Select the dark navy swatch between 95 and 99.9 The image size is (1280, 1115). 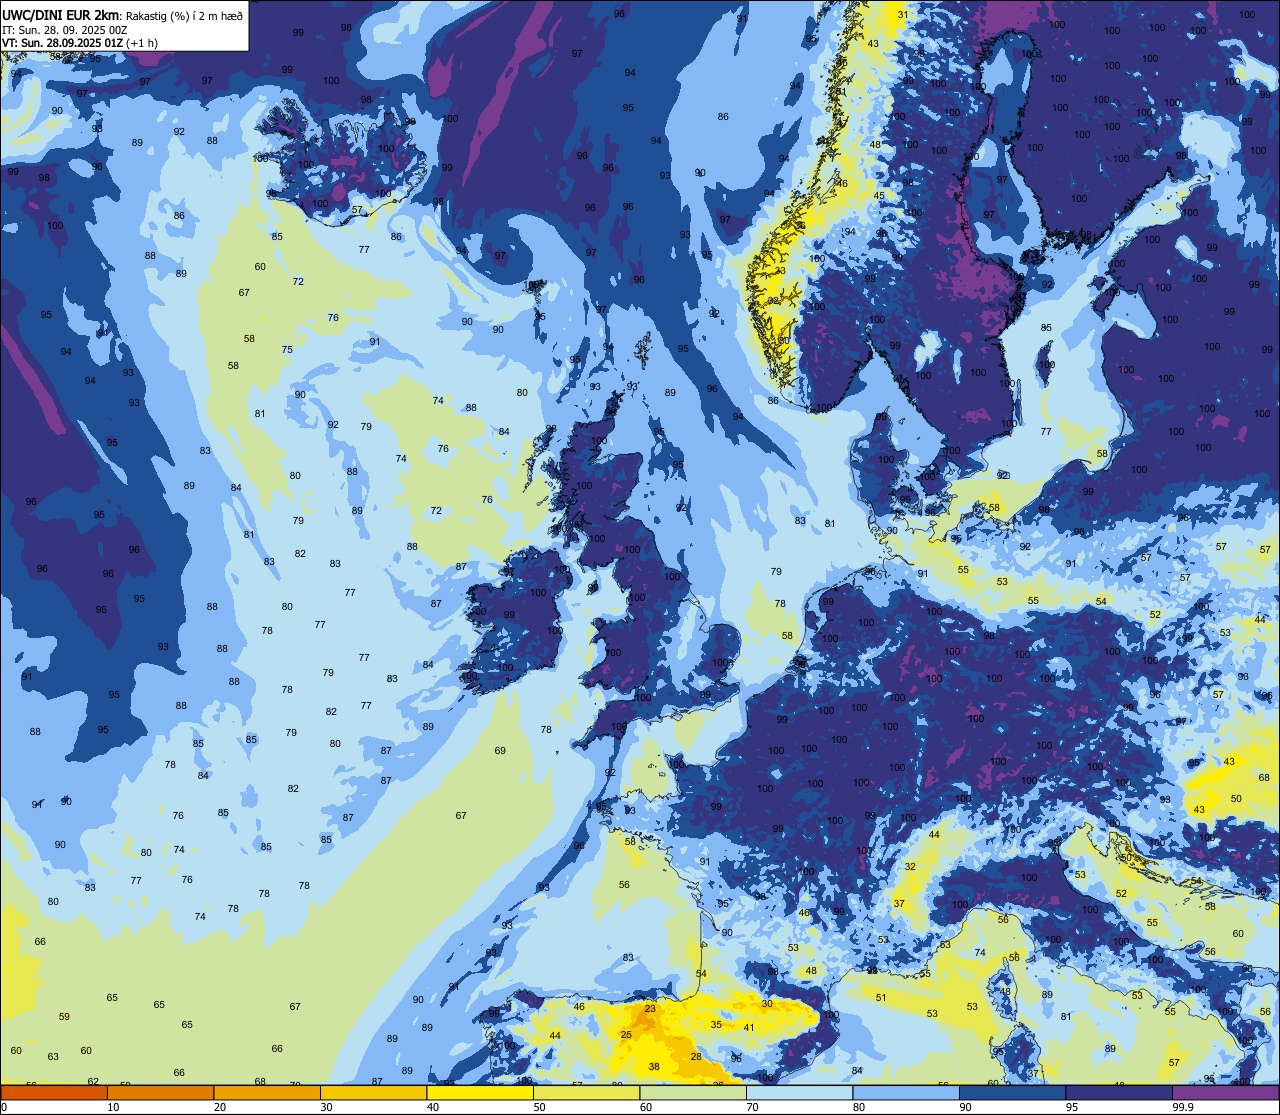[1119, 1092]
